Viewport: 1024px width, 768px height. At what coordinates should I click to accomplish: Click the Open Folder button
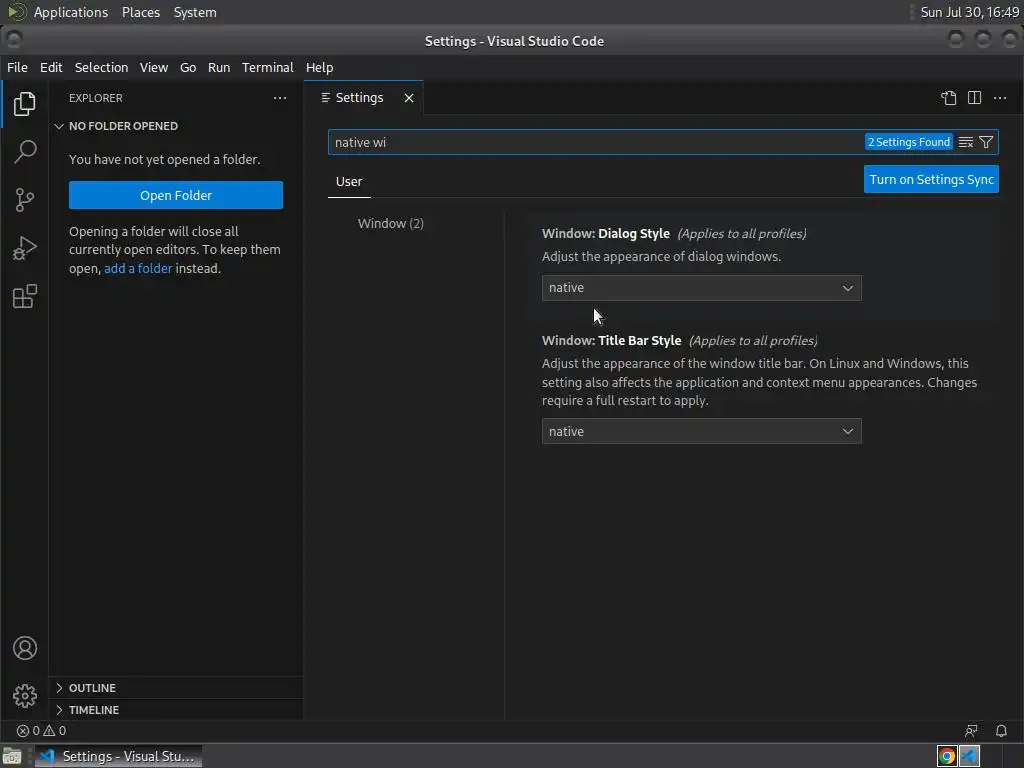[176, 195]
